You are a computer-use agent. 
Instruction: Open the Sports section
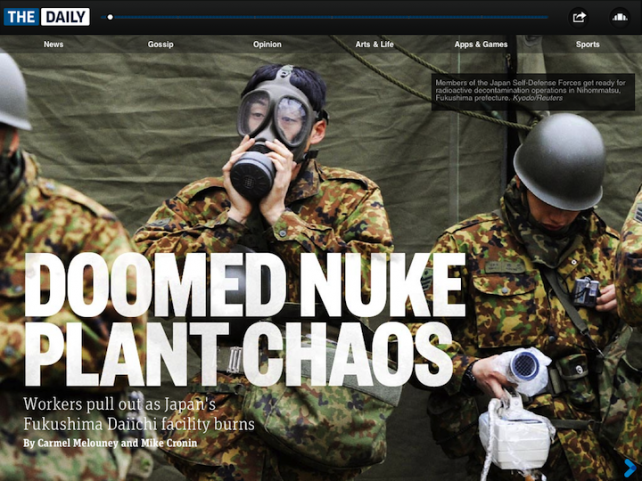pyautogui.click(x=588, y=44)
